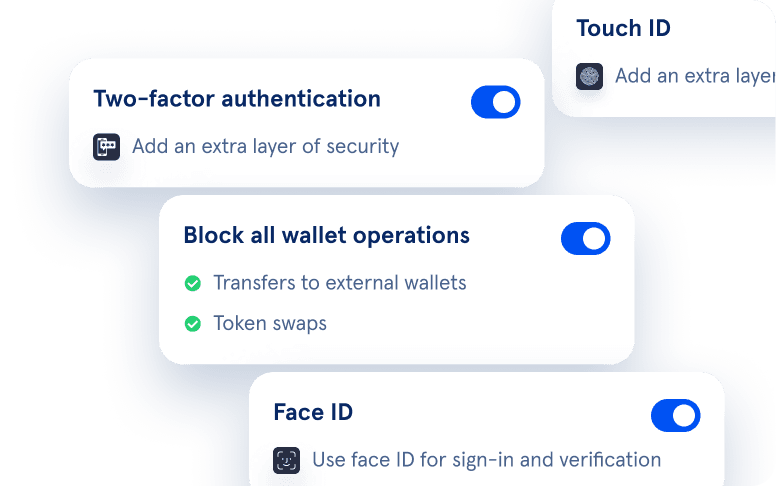Toggle the Two-factor authentication switch
The image size is (776, 486).
(x=495, y=102)
